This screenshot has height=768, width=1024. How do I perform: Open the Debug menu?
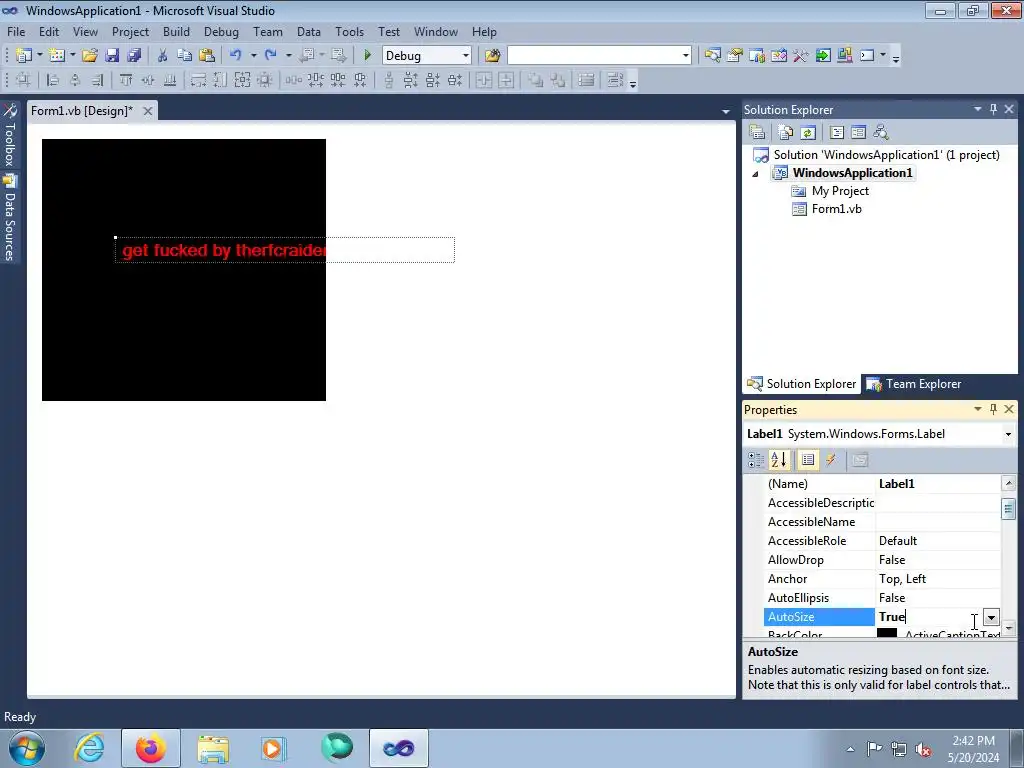pos(221,31)
